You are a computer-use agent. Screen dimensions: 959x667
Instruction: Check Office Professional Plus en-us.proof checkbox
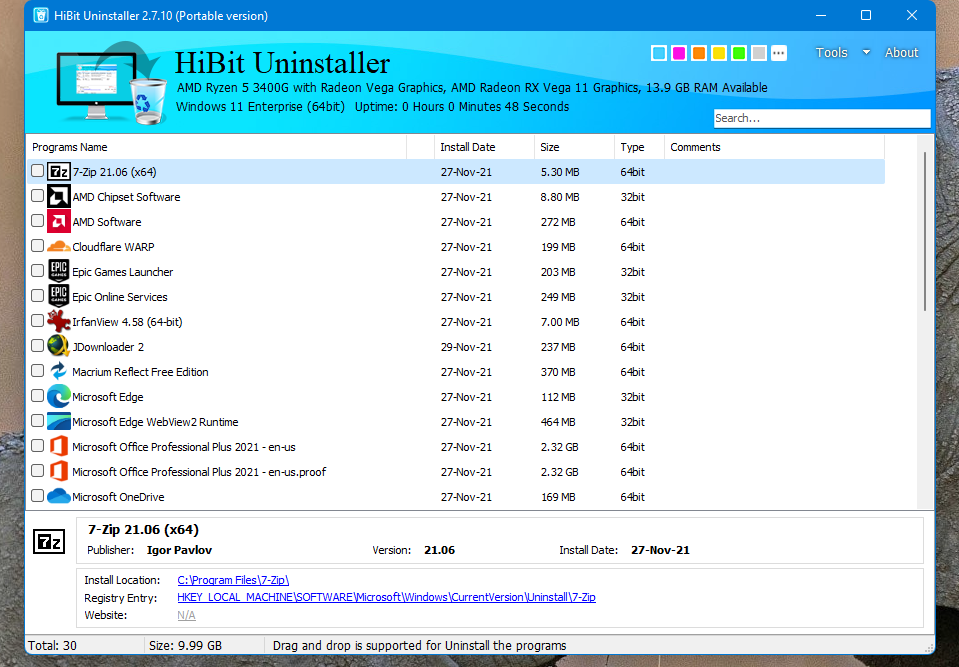pos(37,470)
